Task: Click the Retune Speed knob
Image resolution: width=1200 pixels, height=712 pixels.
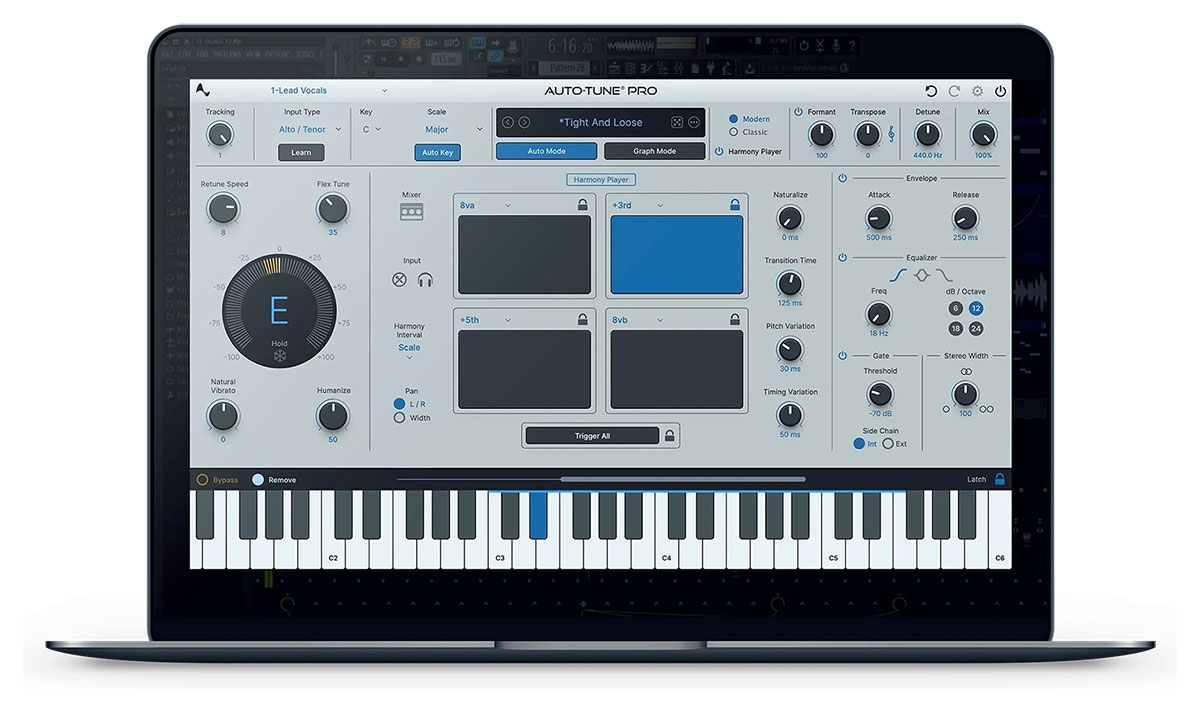Action: click(223, 209)
